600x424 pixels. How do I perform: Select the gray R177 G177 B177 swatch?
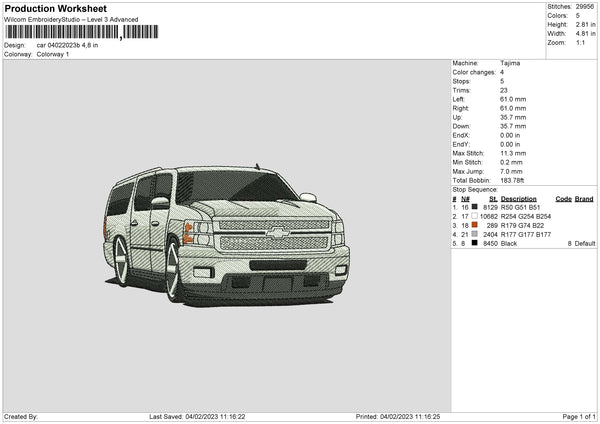tap(474, 234)
